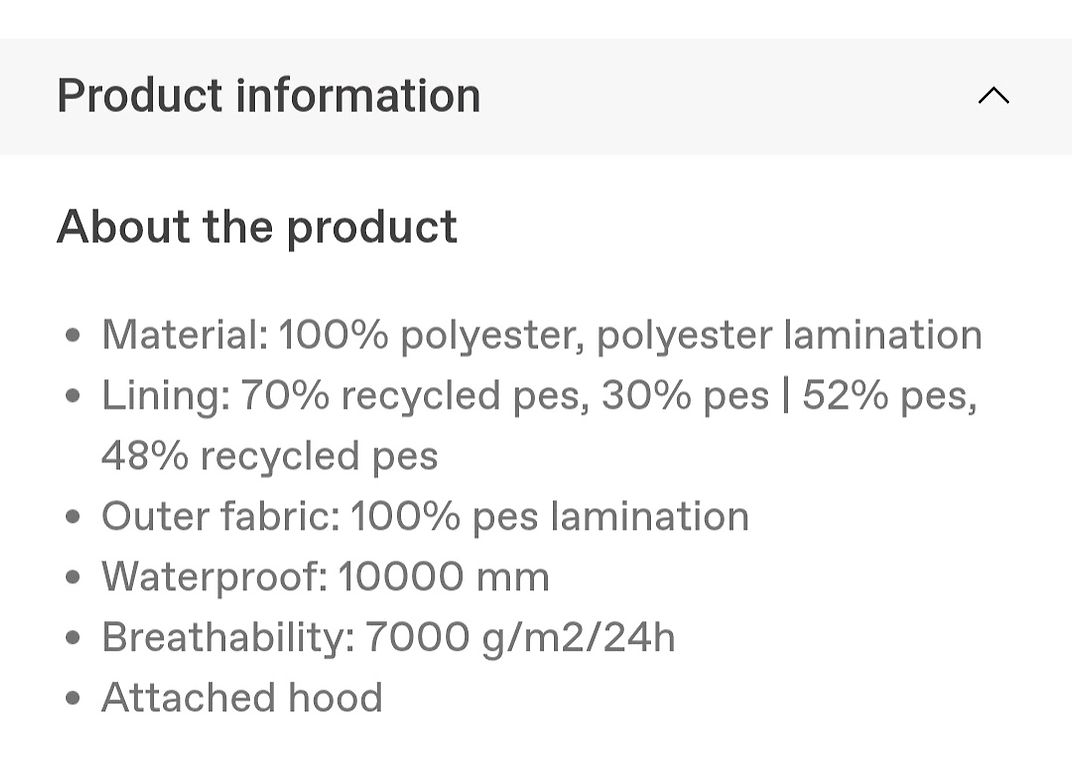
Task: Click the Material: 100% polyester line
Action: click(x=541, y=336)
